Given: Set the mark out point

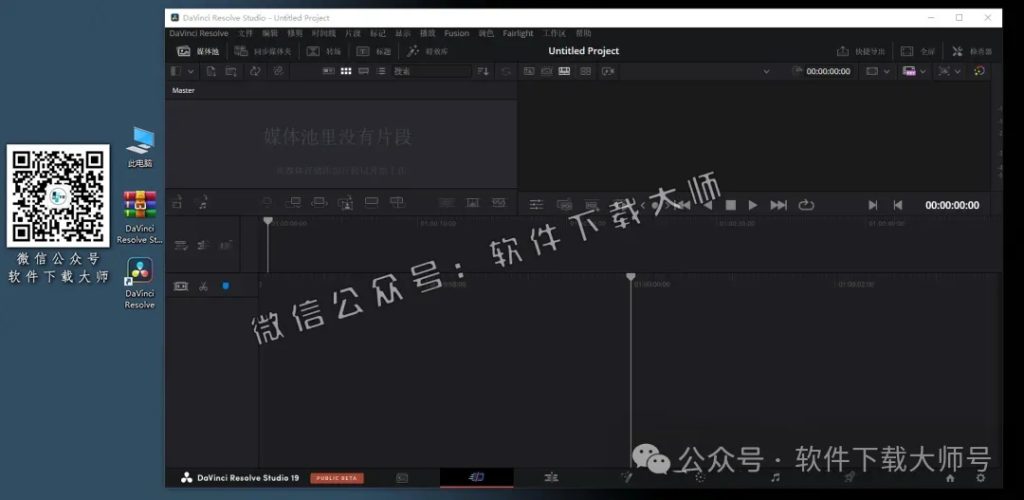Looking at the screenshot, I should 898,205.
